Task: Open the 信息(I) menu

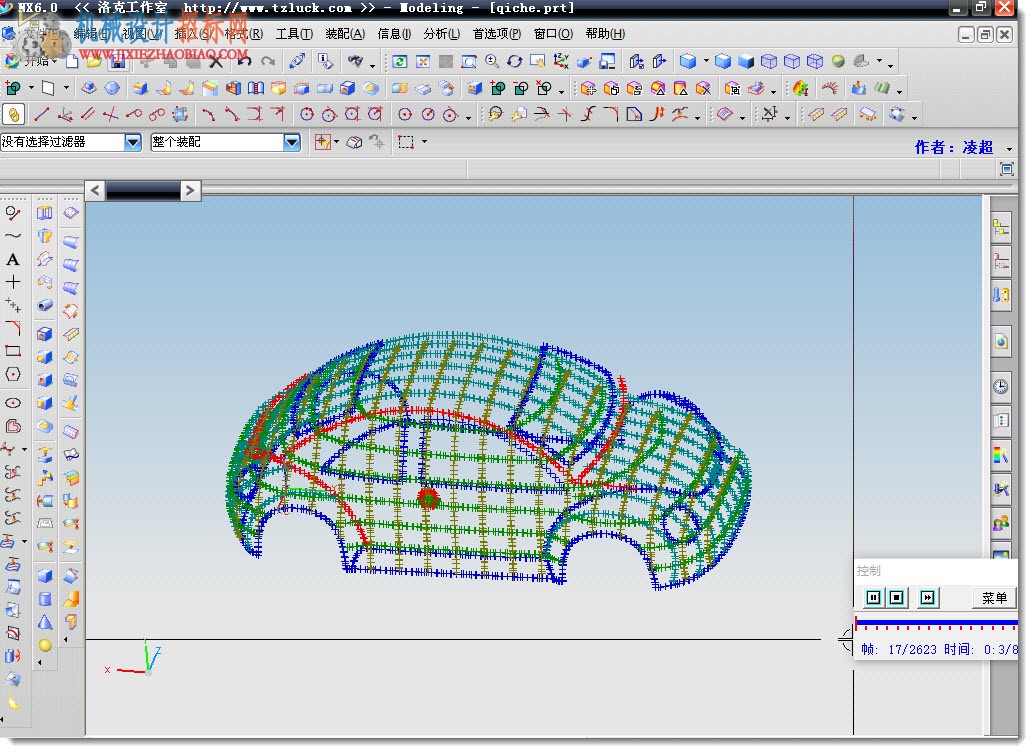Action: (394, 34)
